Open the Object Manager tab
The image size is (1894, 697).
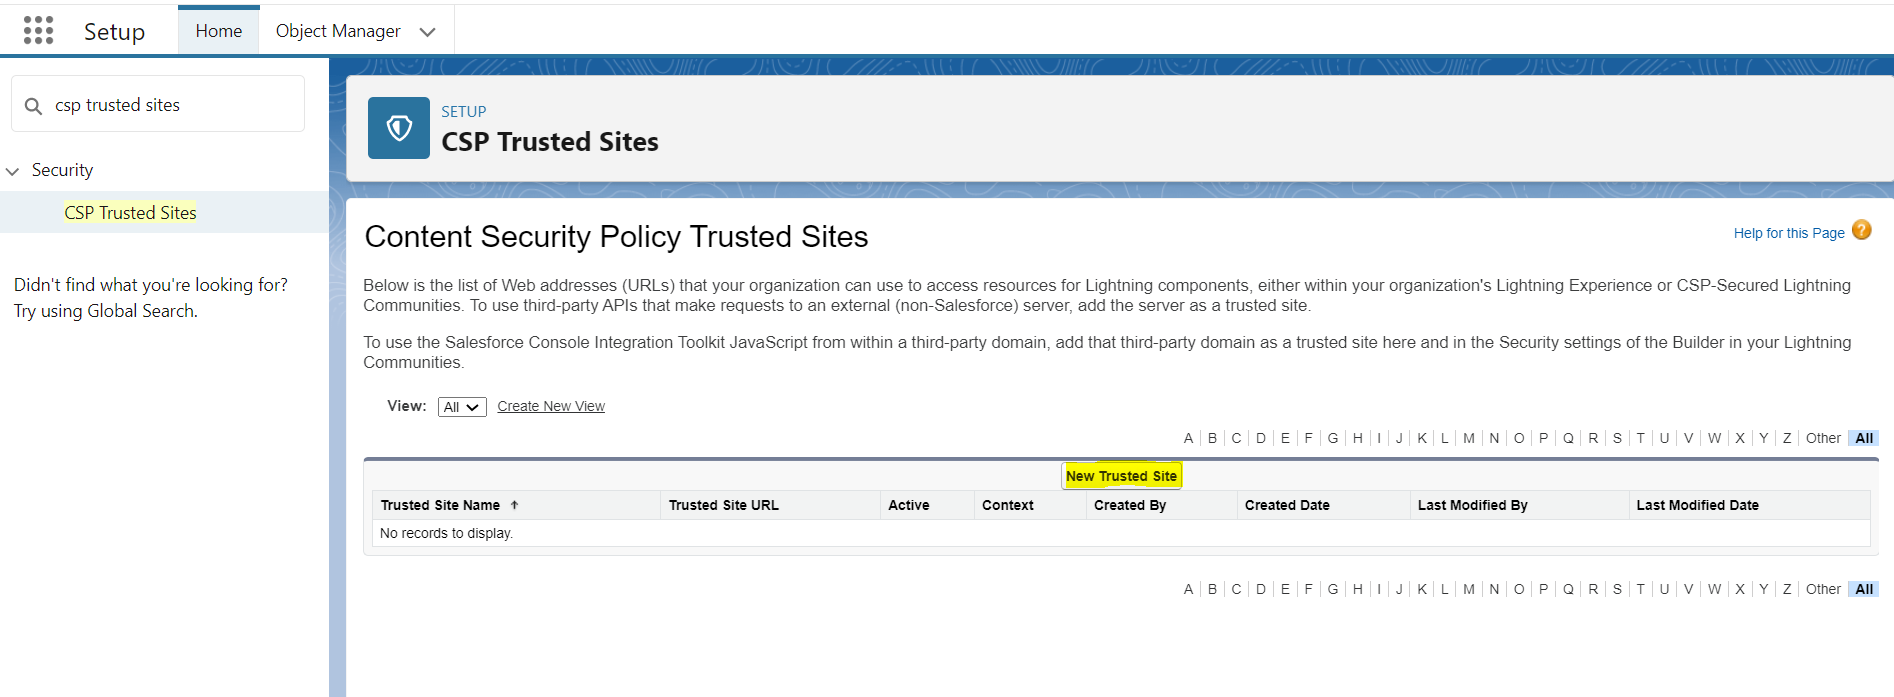pyautogui.click(x=338, y=31)
